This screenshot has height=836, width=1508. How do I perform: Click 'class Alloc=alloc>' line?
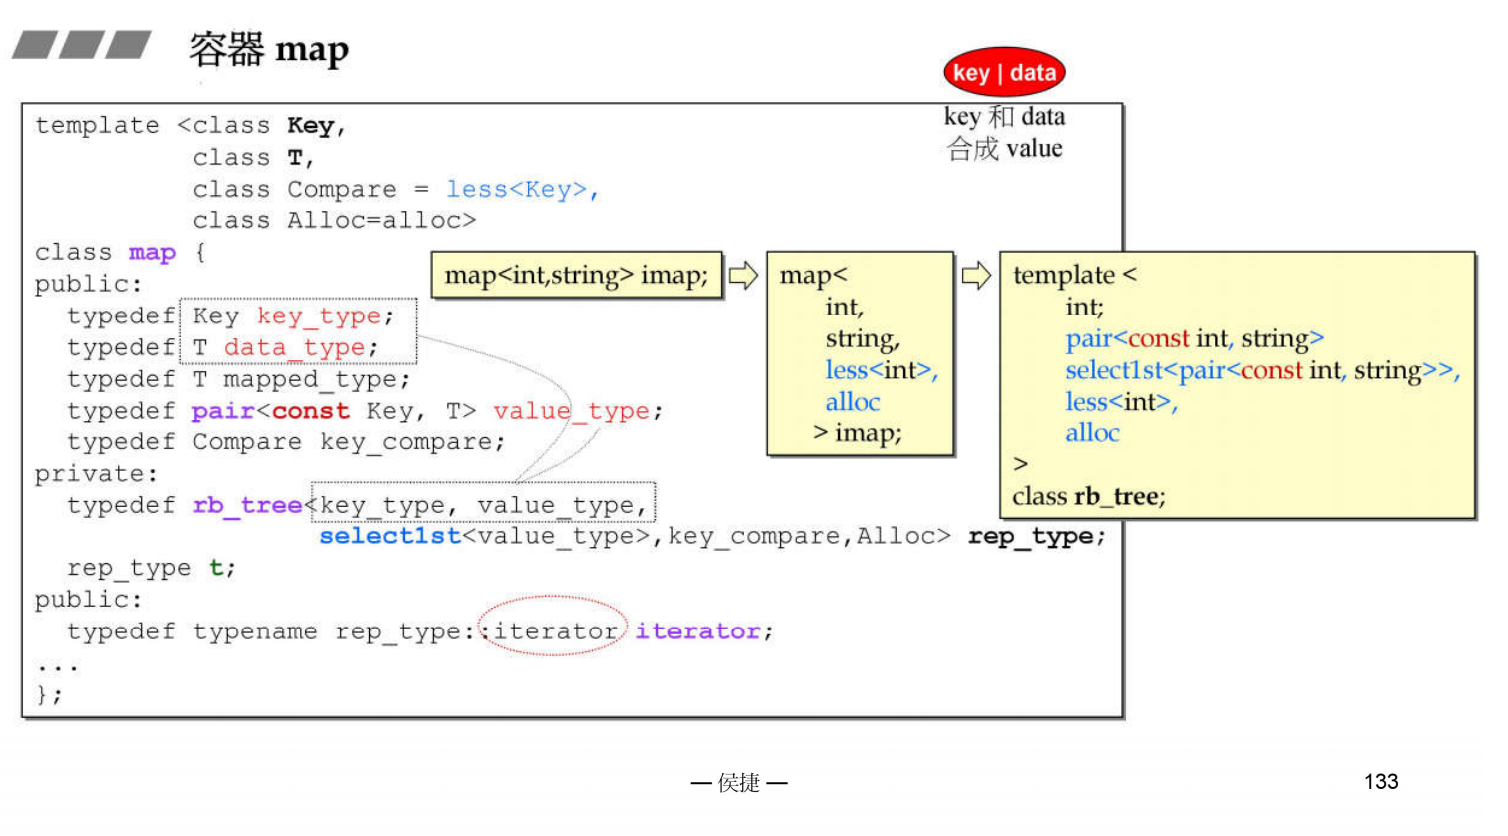tap(334, 220)
